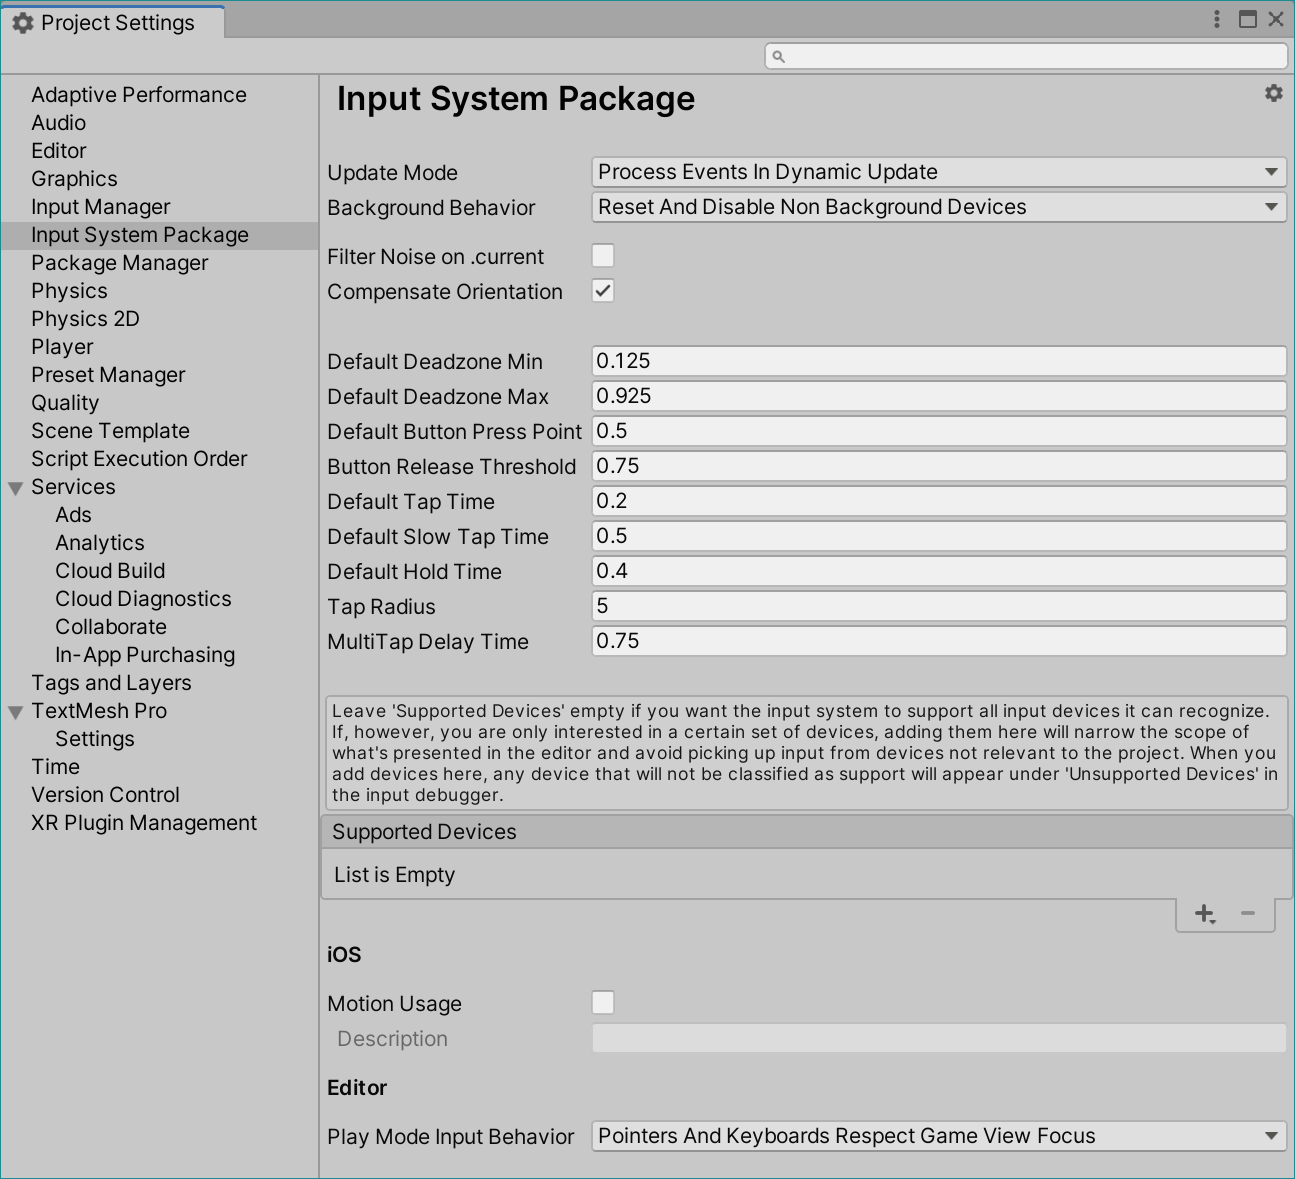Open the Input System Package gear menu
Screen dimensions: 1295x1179
click(1273, 93)
